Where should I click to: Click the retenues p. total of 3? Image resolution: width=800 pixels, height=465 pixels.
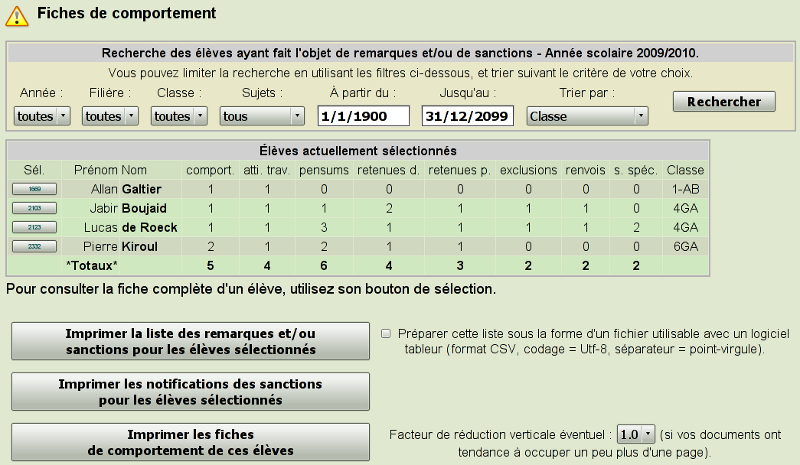coord(460,266)
